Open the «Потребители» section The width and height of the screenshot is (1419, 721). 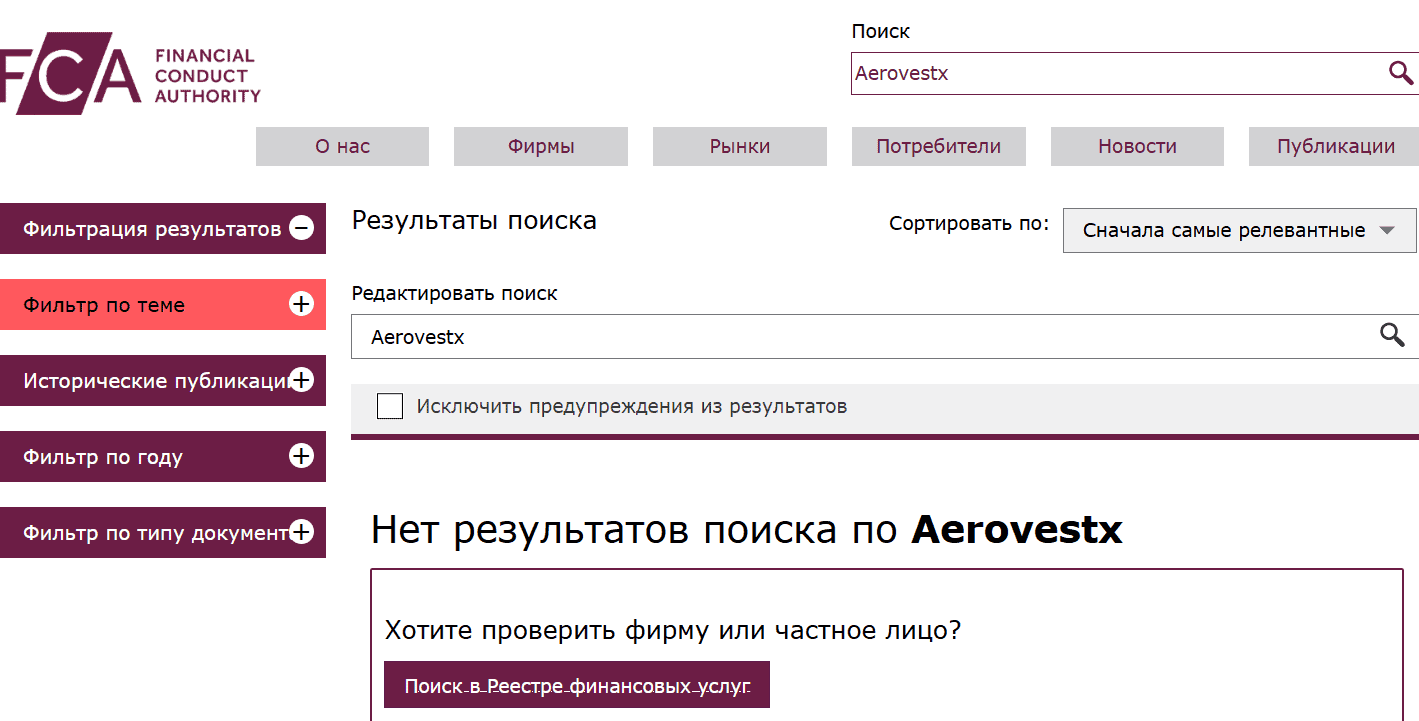(x=938, y=146)
